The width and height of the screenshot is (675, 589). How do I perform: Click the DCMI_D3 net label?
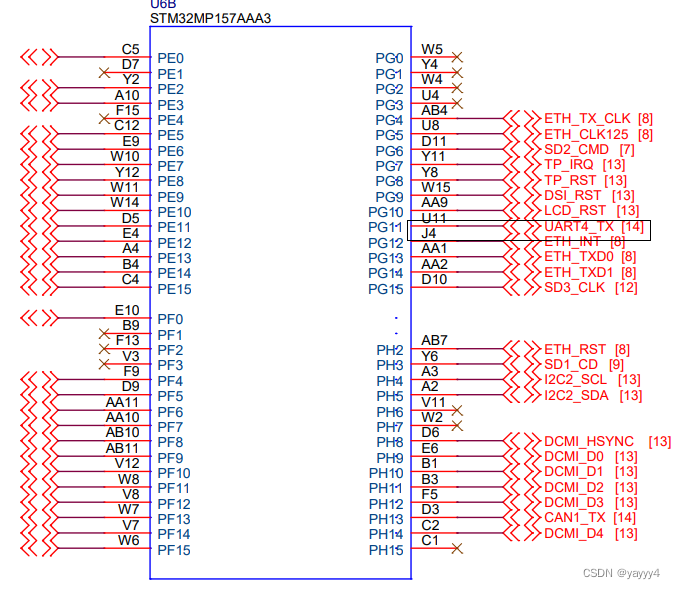tap(574, 502)
